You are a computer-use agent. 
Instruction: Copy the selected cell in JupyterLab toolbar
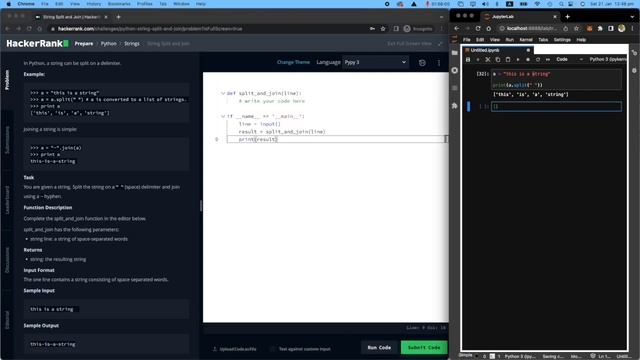(x=498, y=60)
